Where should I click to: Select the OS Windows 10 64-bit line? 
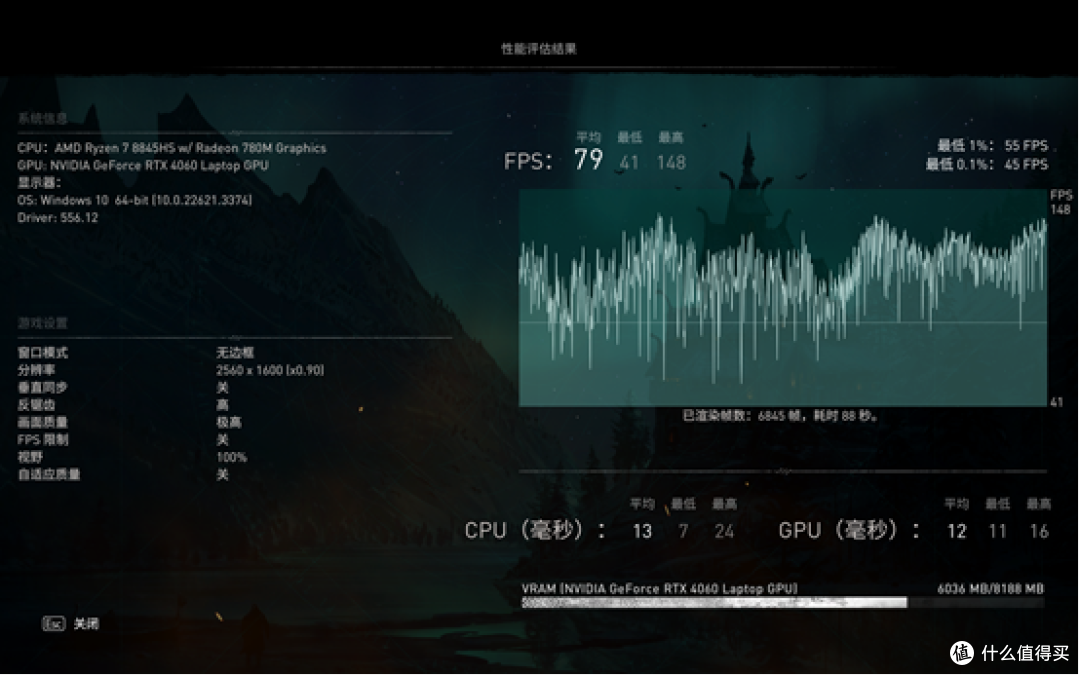(x=134, y=200)
